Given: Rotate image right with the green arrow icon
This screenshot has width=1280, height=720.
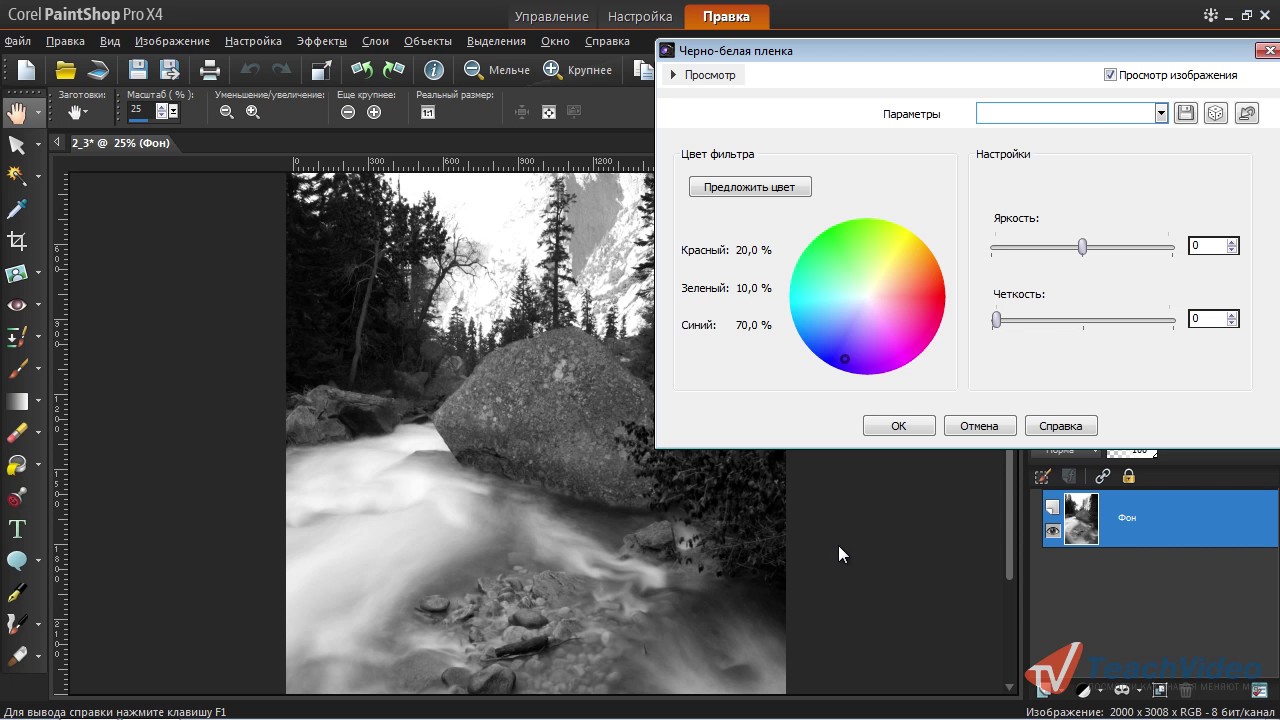Looking at the screenshot, I should (x=394, y=69).
